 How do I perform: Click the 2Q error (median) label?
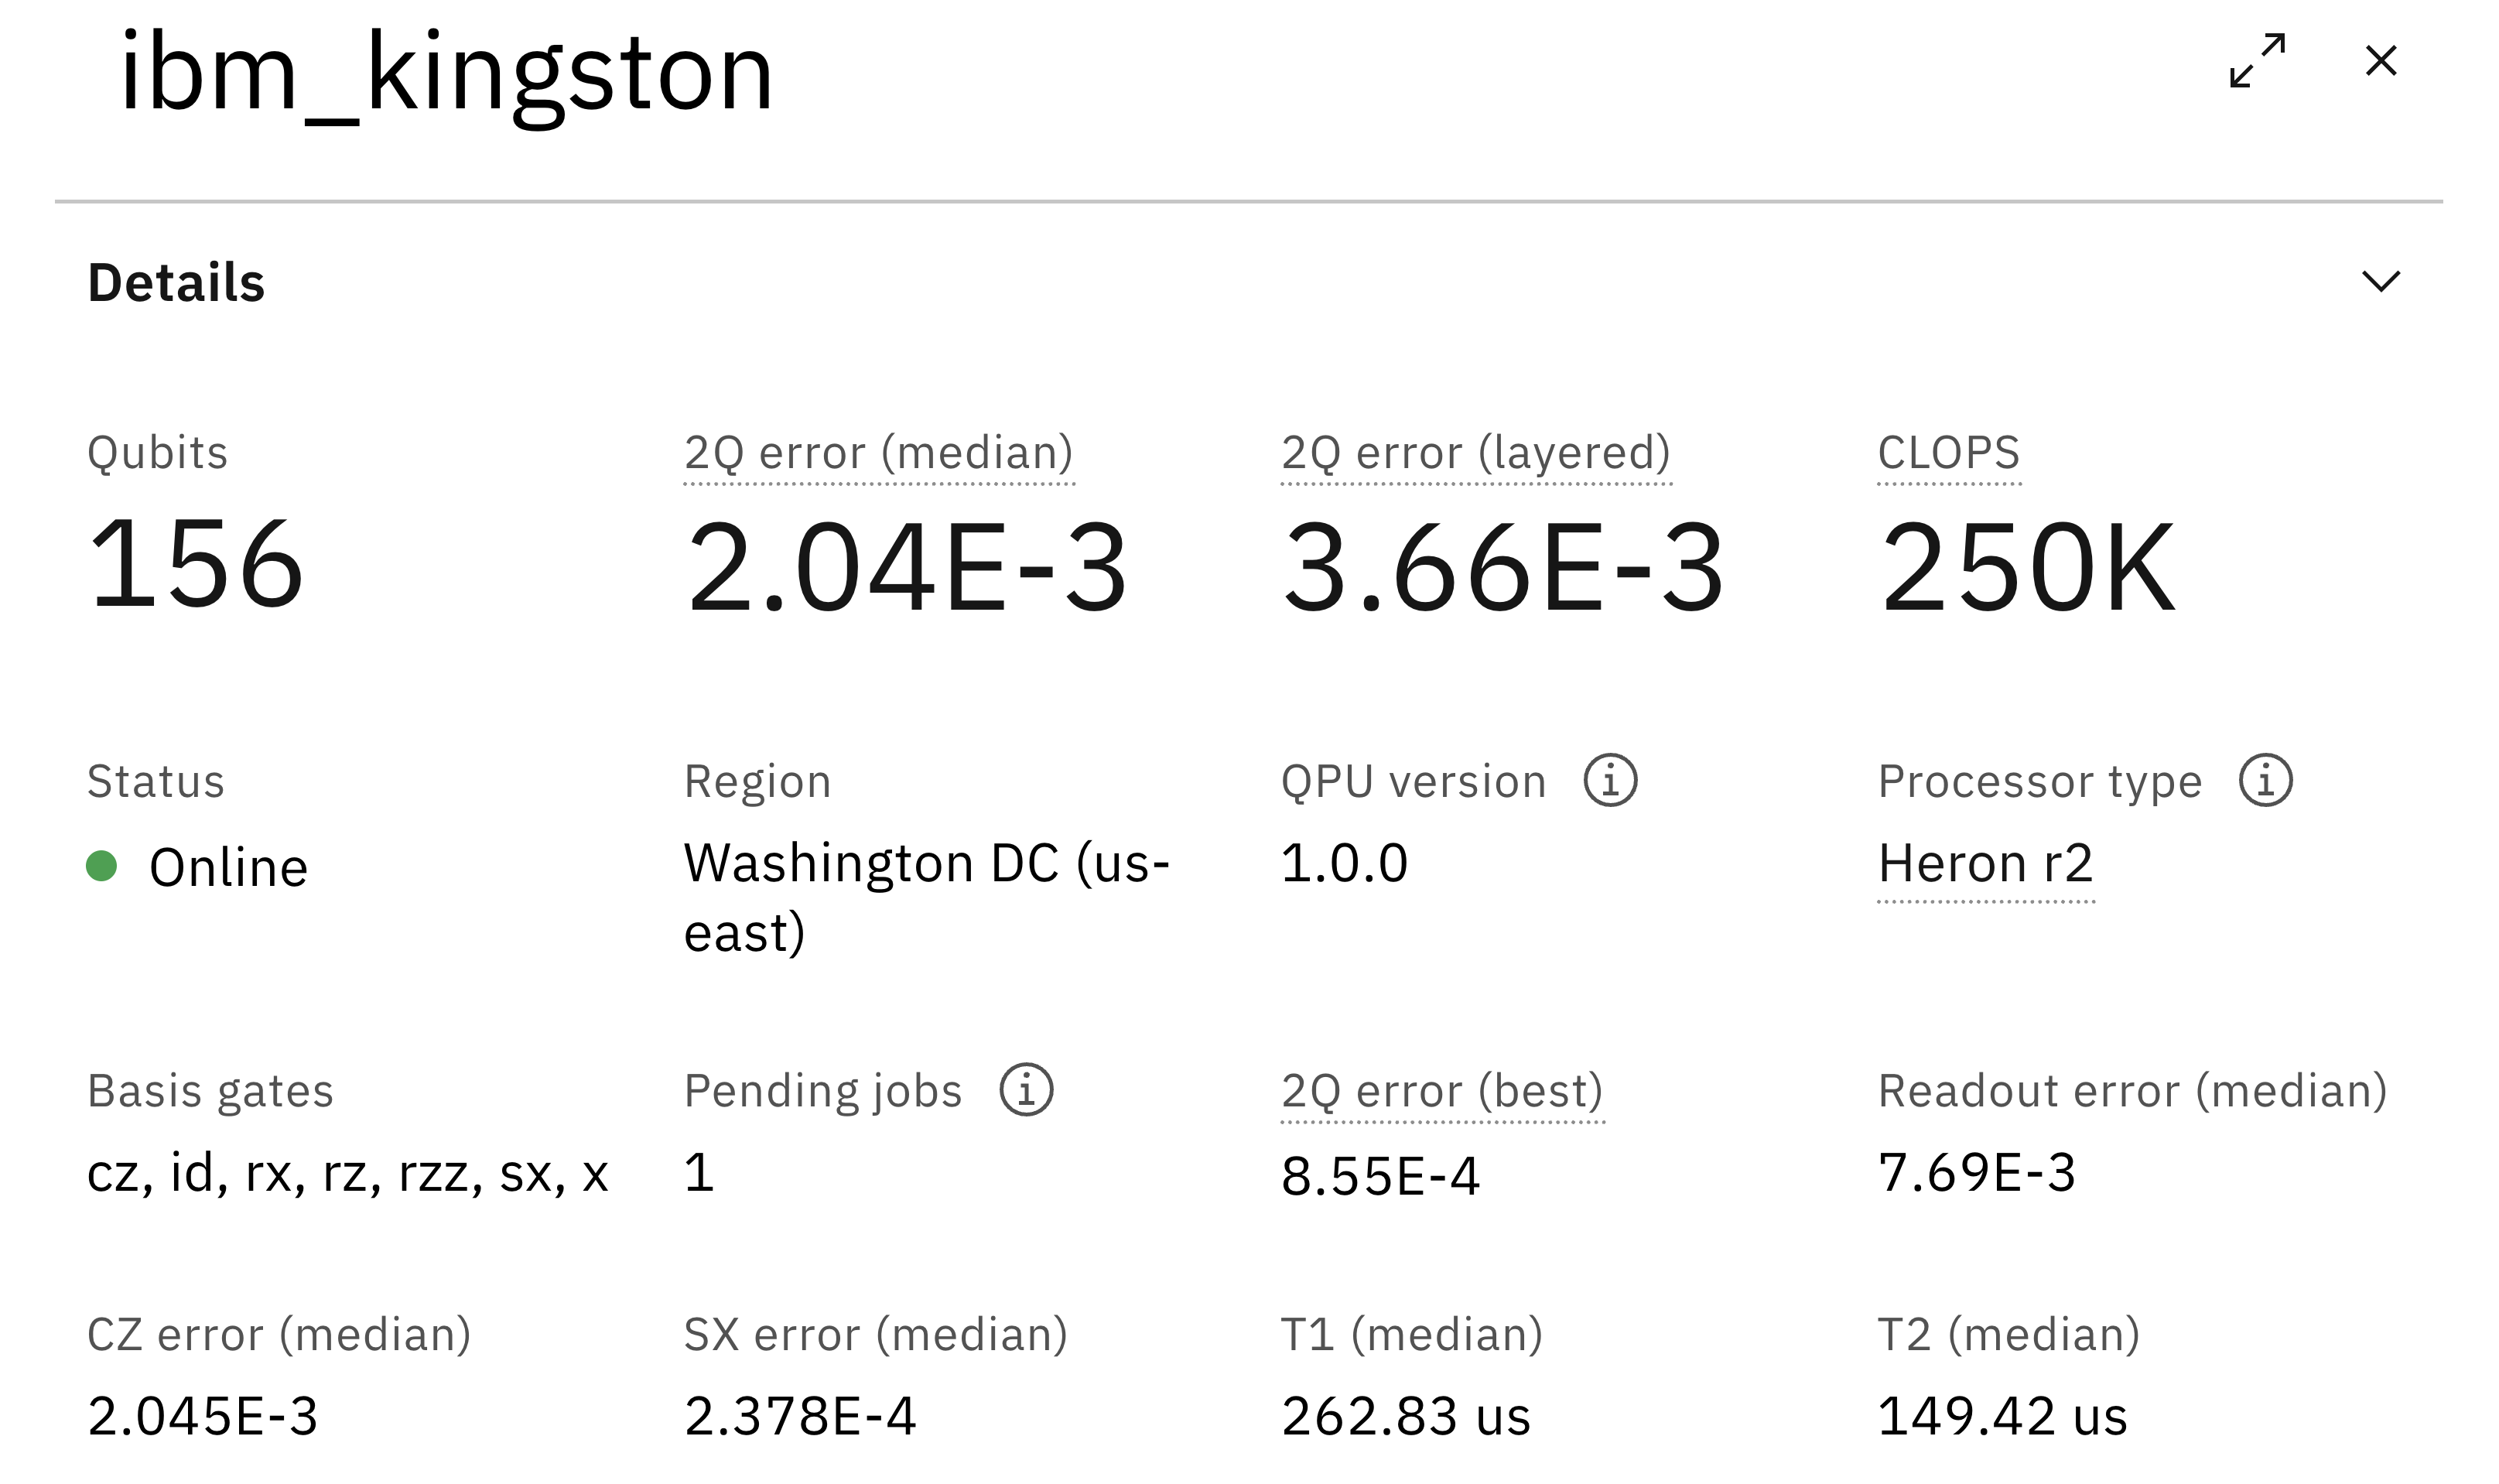(x=878, y=453)
